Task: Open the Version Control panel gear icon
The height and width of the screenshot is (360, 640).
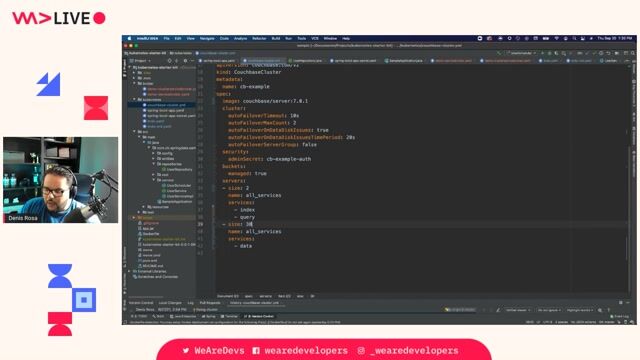Action: [x=621, y=303]
